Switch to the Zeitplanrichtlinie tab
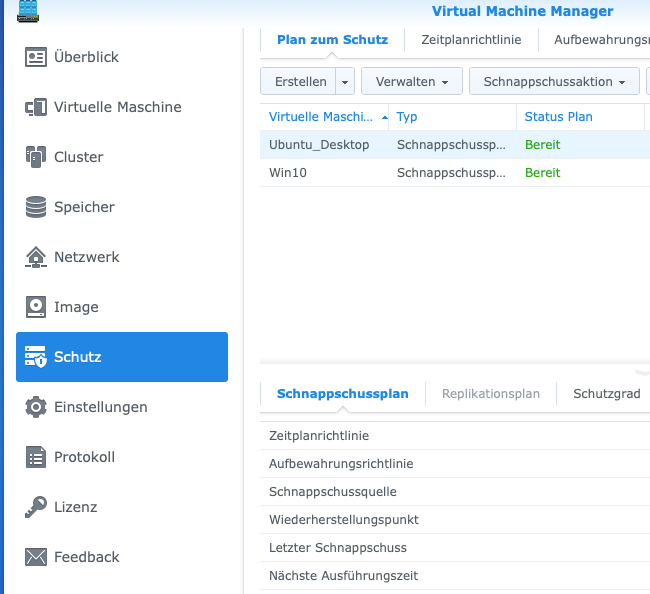Viewport: 650px width, 594px height. pyautogui.click(x=471, y=40)
